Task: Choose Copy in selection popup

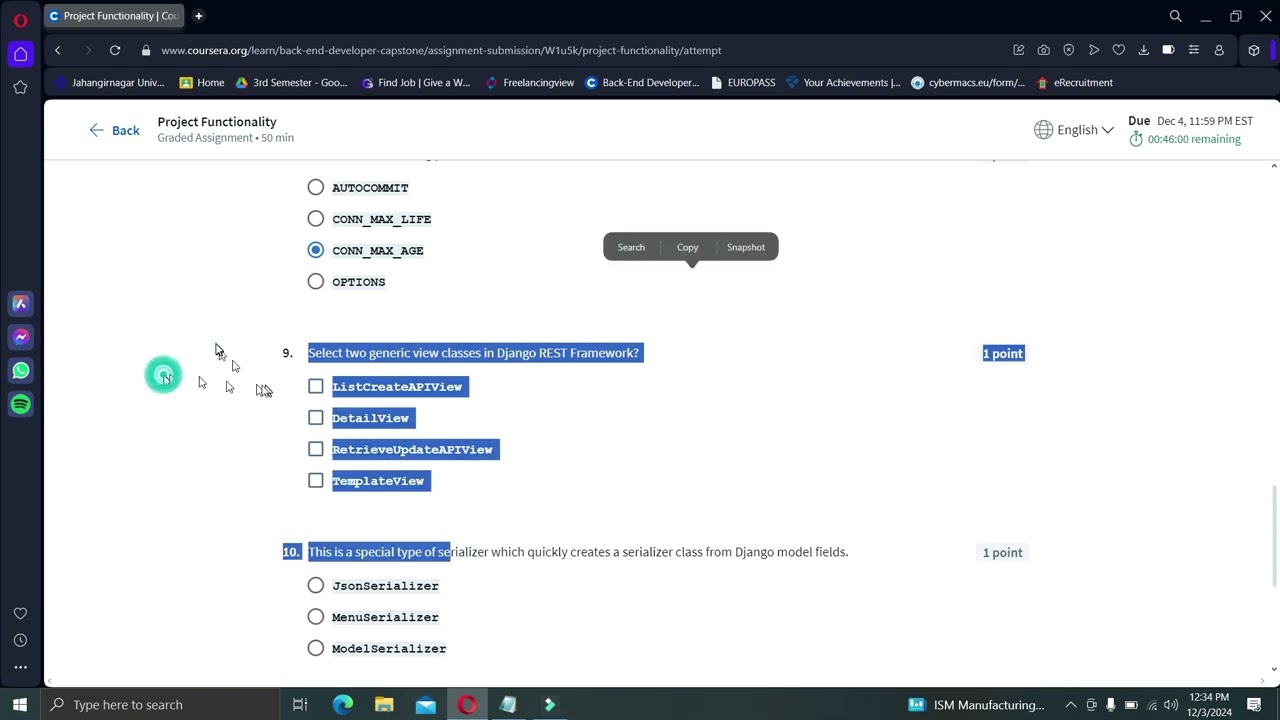Action: pos(688,247)
